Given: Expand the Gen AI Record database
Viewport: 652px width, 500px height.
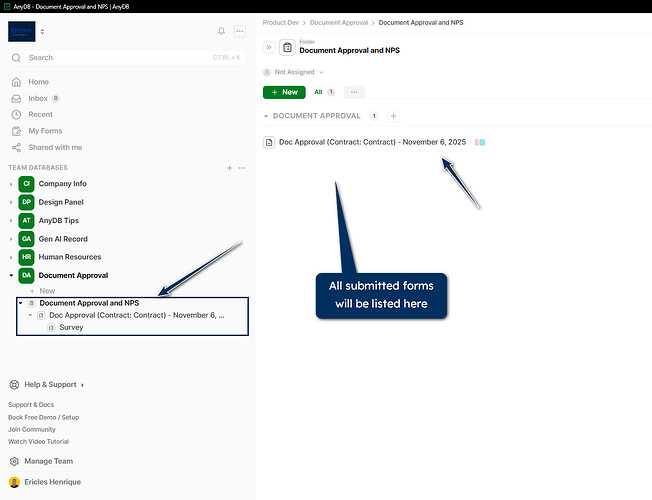Looking at the screenshot, I should click(x=11, y=239).
